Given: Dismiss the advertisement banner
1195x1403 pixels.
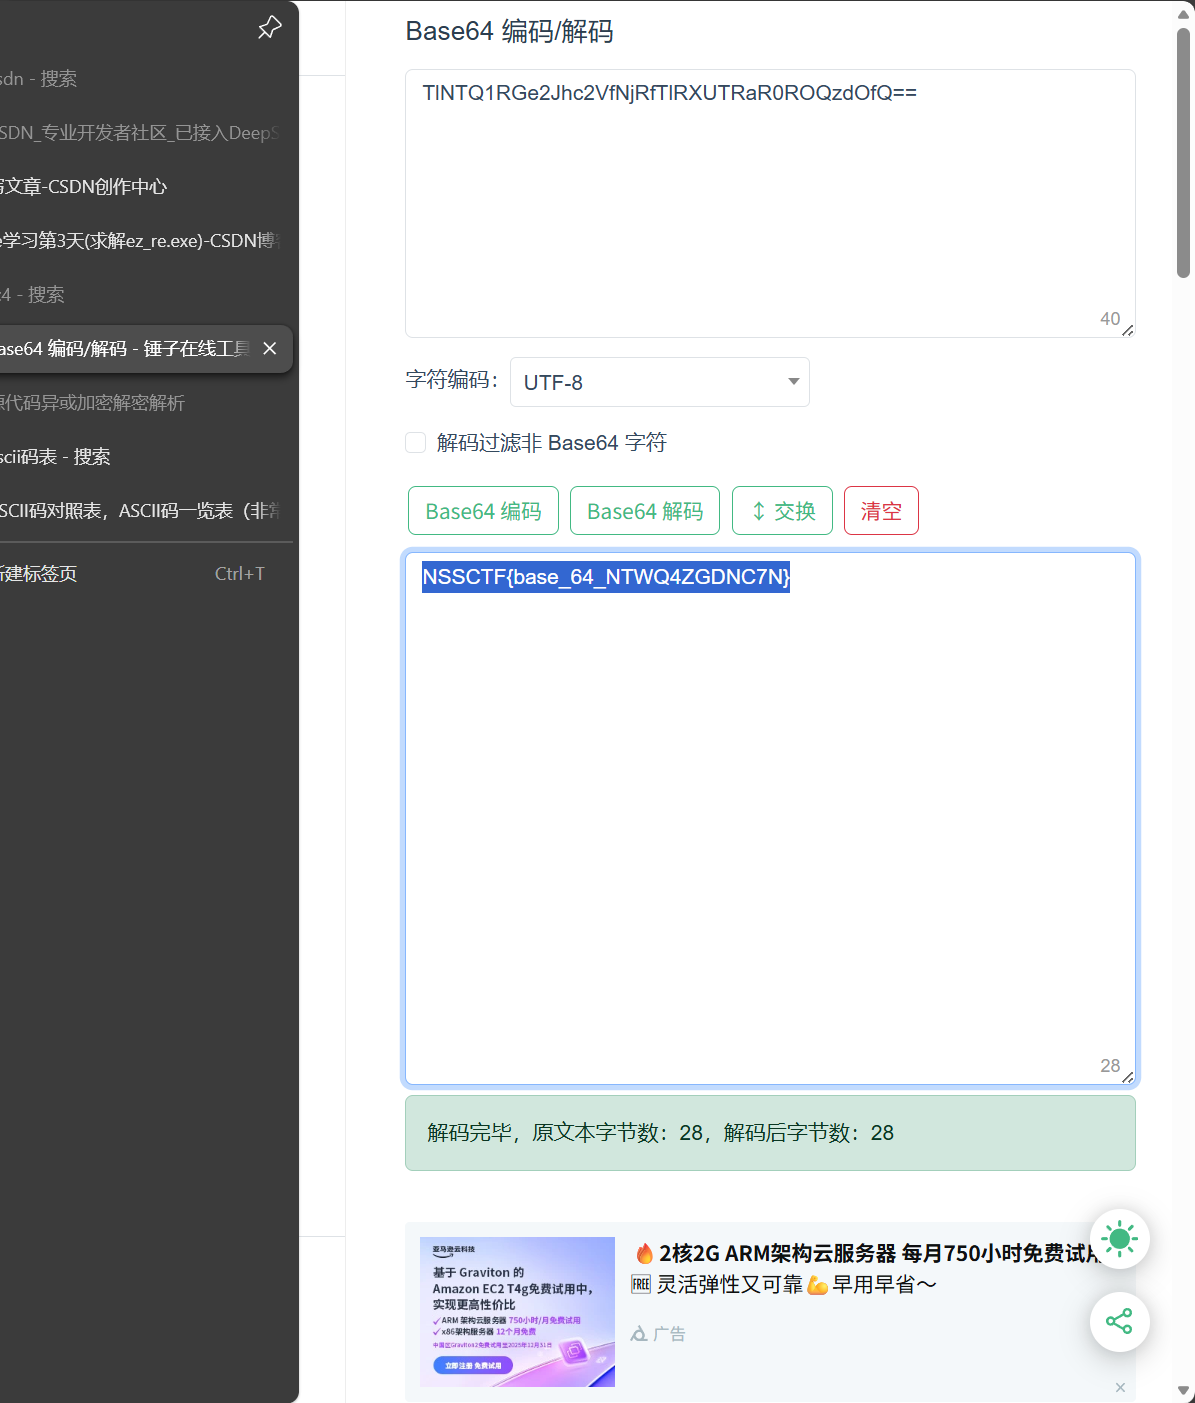Looking at the screenshot, I should pos(1119,1388).
